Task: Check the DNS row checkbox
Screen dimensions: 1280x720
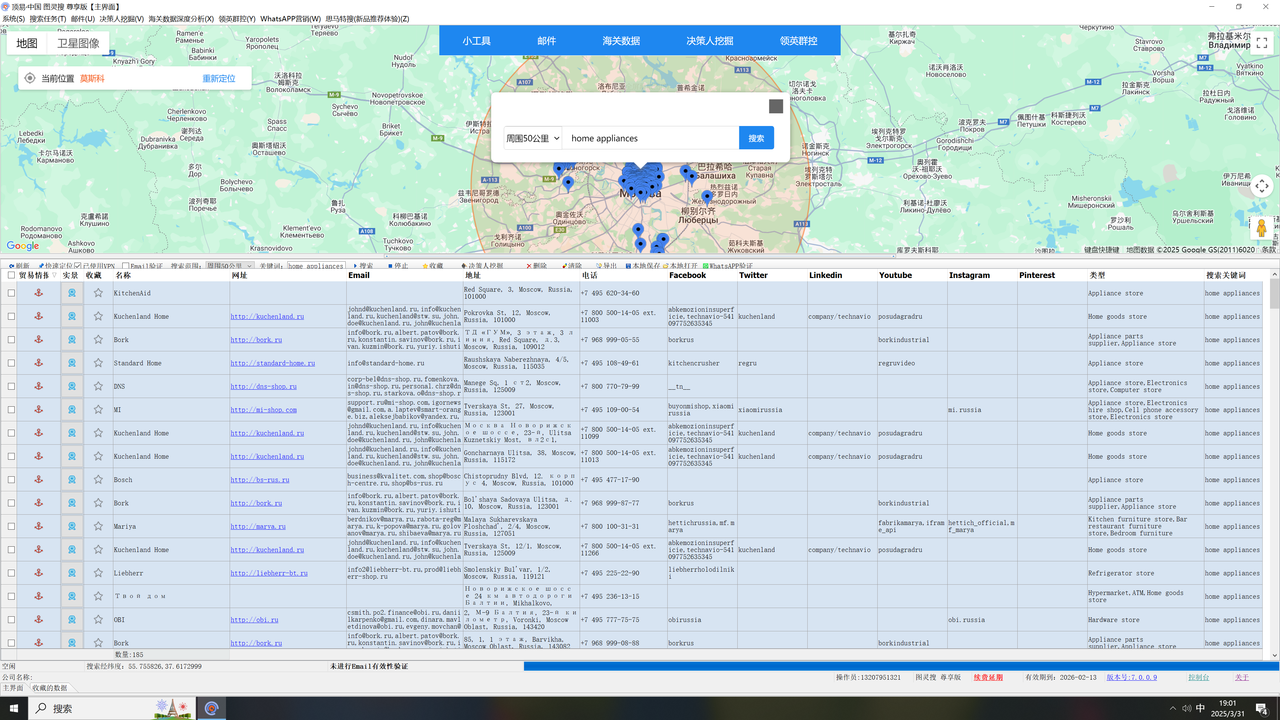Action: click(11, 386)
